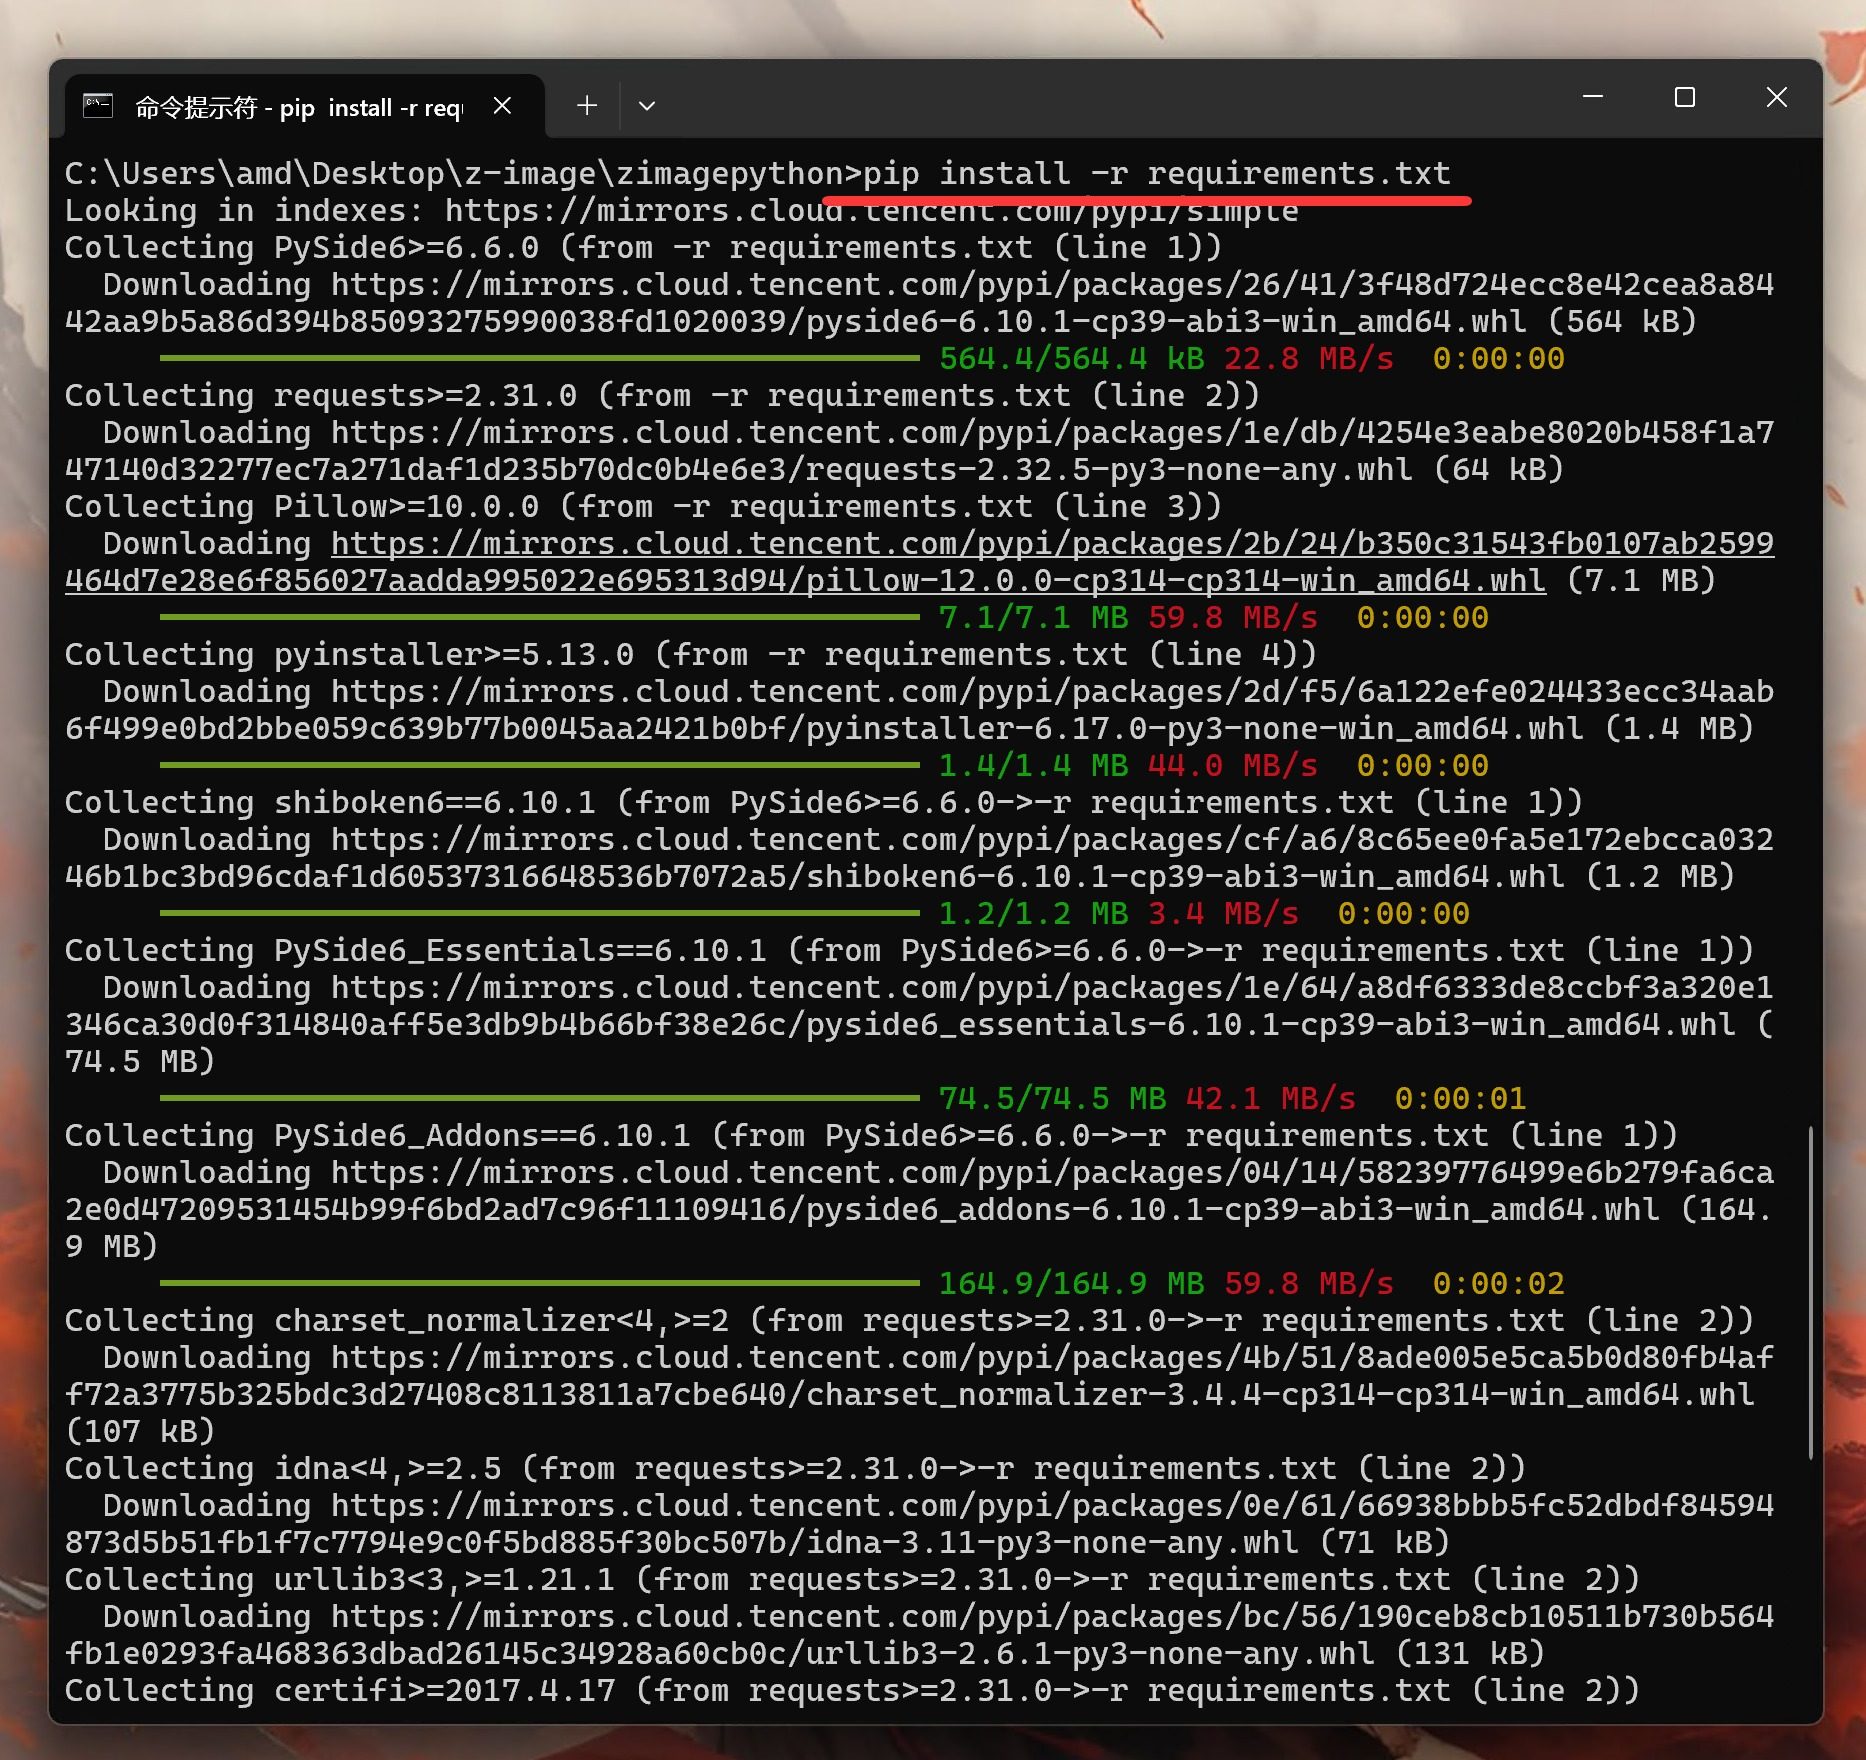Close the 命令提示符 tab
This screenshot has width=1866, height=1760.
coord(503,106)
